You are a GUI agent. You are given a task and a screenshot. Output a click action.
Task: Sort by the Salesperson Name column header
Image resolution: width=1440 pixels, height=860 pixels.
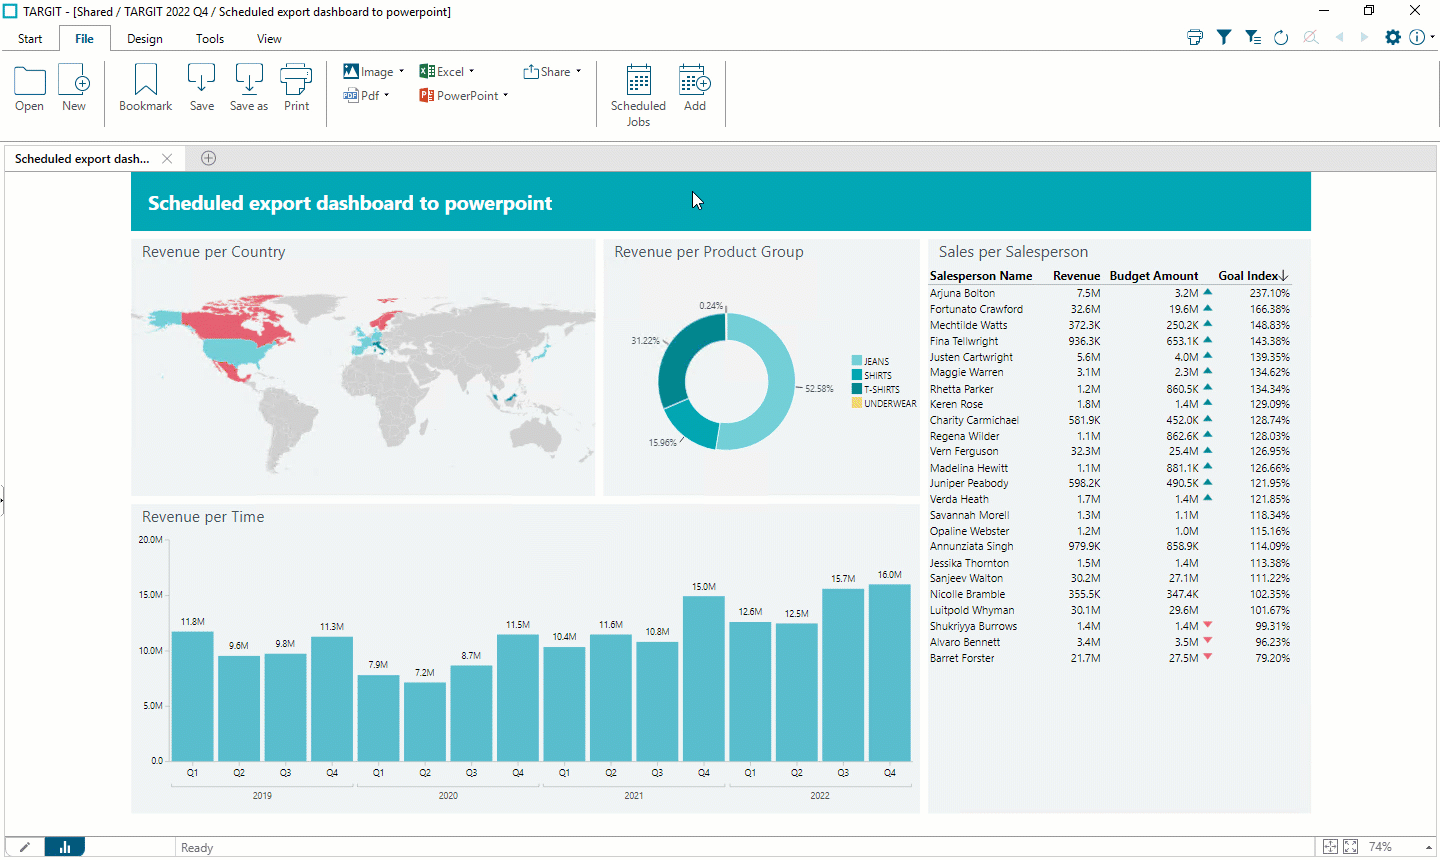pos(981,276)
